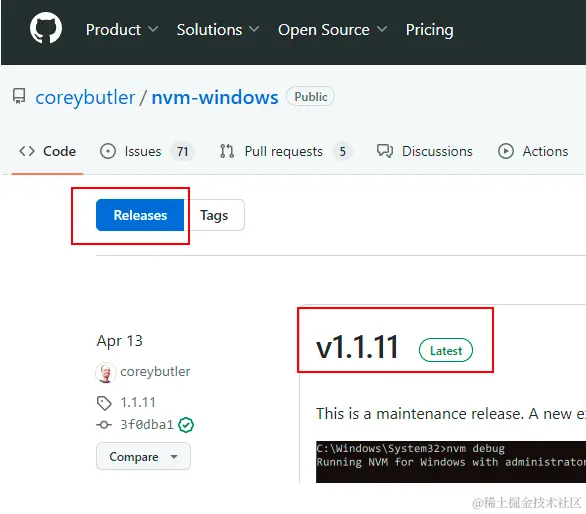Open the v1.1.11 release title

[357, 347]
